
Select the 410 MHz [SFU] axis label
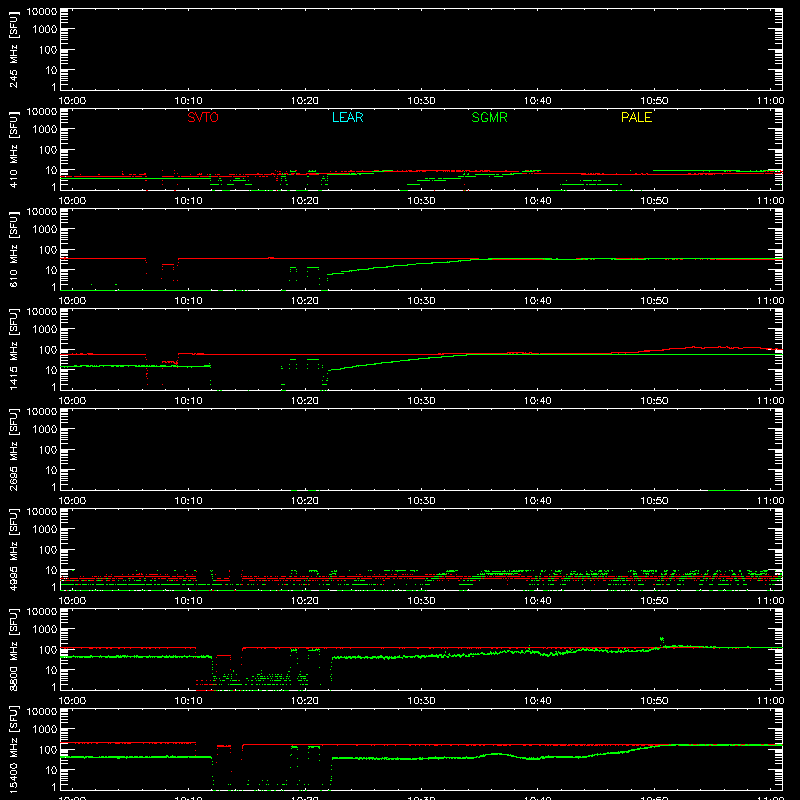coord(13,149)
